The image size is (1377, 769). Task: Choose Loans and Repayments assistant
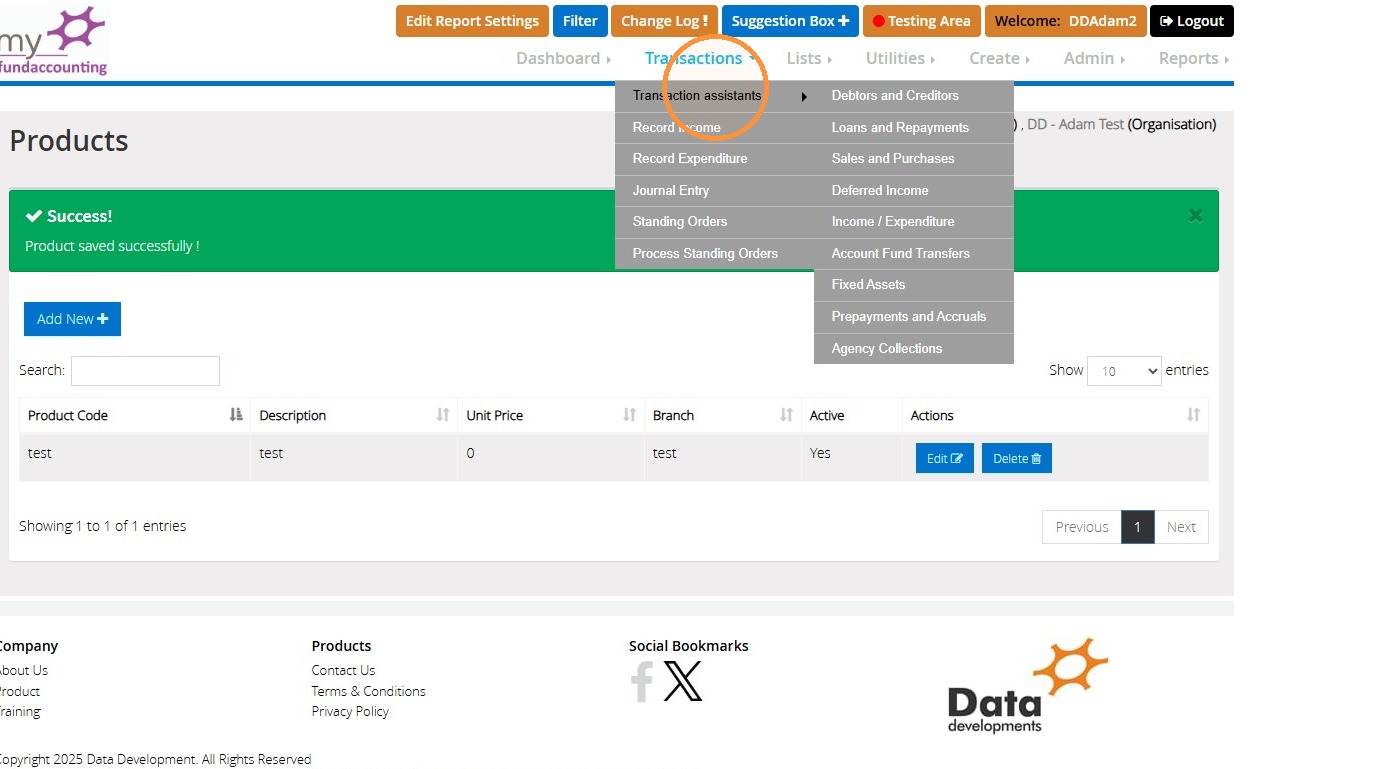[914, 127]
